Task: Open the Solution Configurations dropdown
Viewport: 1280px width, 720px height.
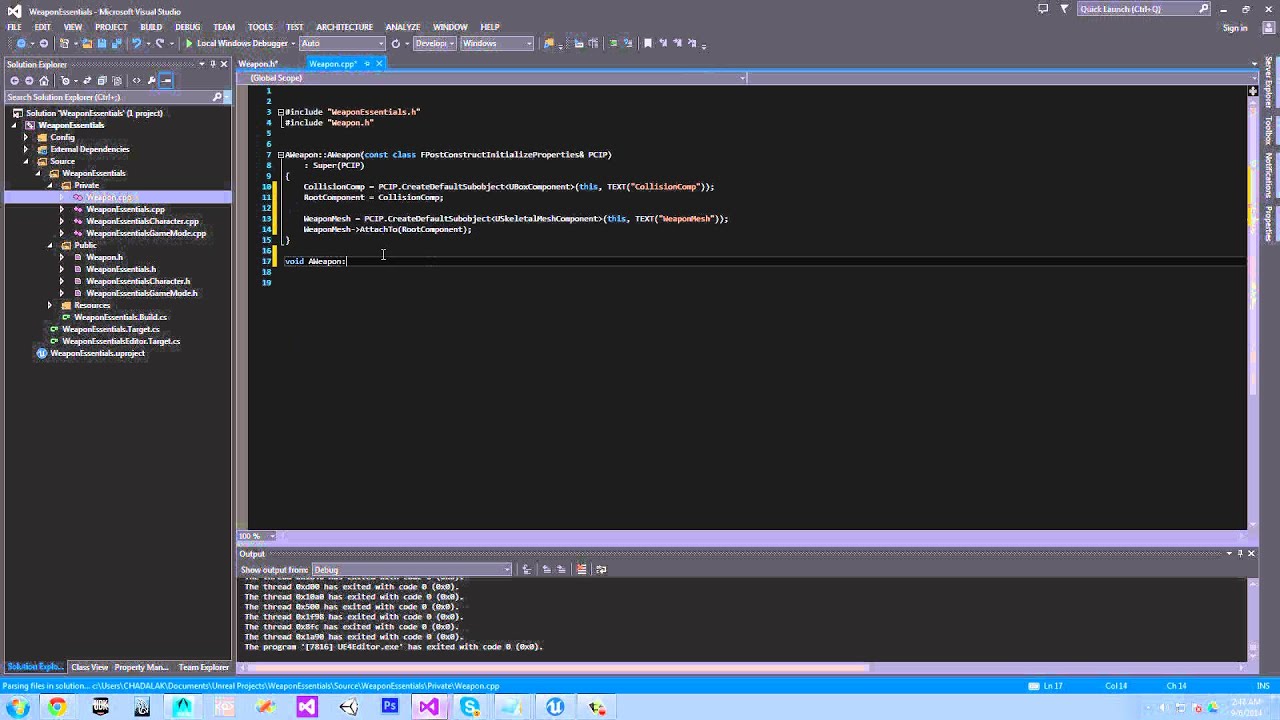Action: (x=434, y=44)
